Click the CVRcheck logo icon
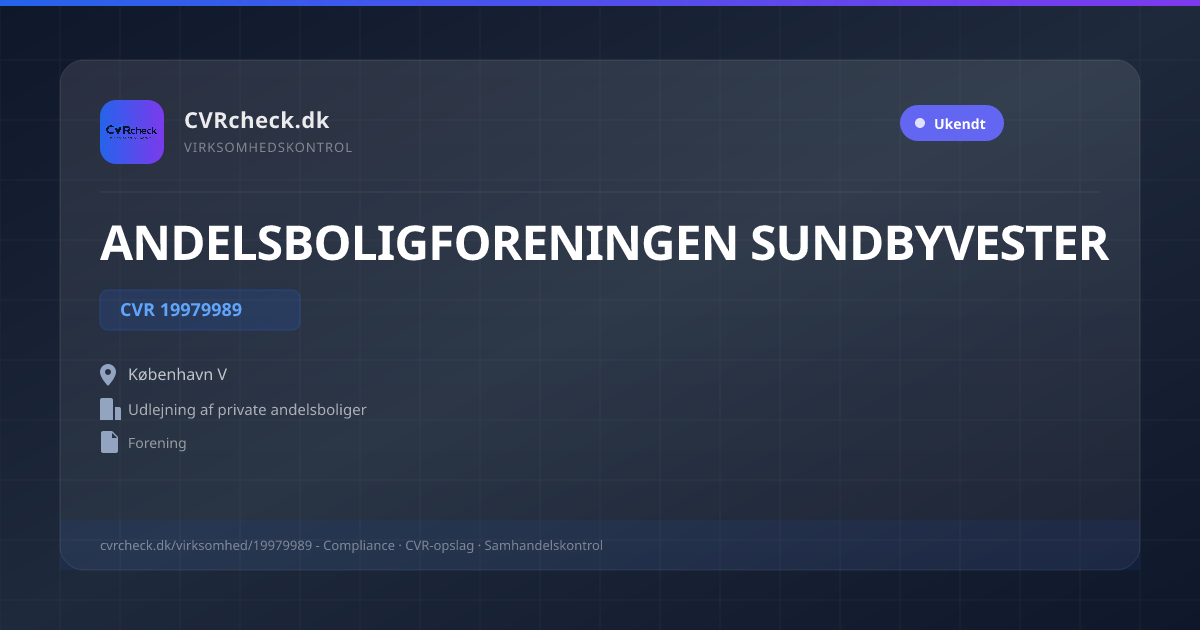 132,132
